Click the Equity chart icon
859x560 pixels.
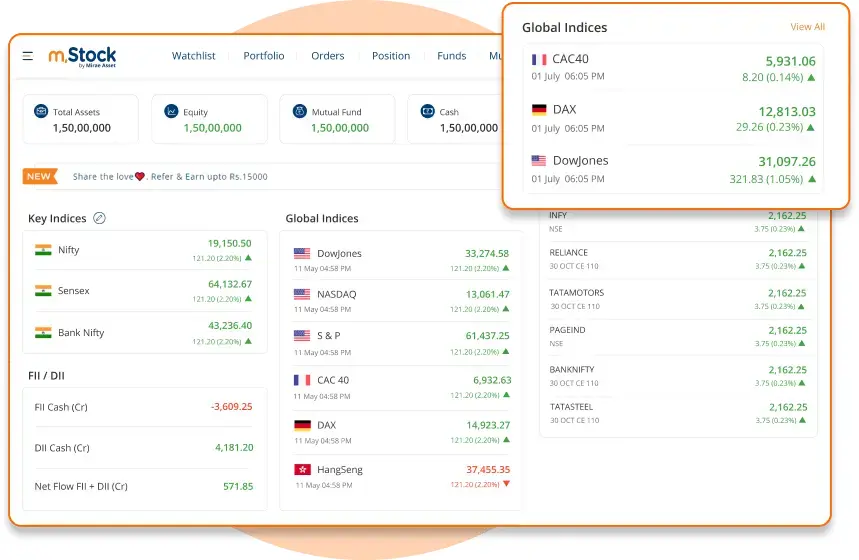click(172, 111)
